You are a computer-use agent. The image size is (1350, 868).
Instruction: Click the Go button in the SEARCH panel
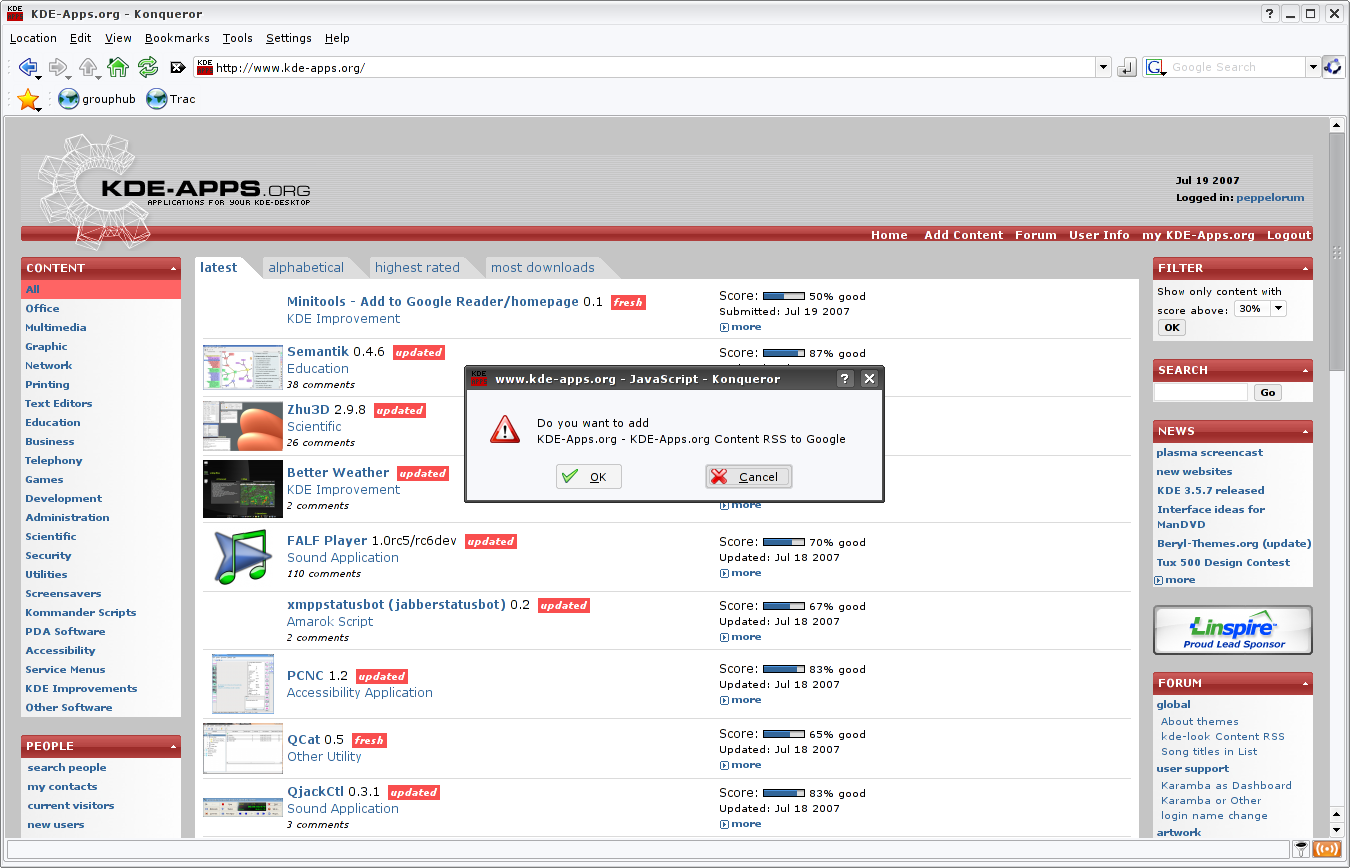click(x=1268, y=393)
